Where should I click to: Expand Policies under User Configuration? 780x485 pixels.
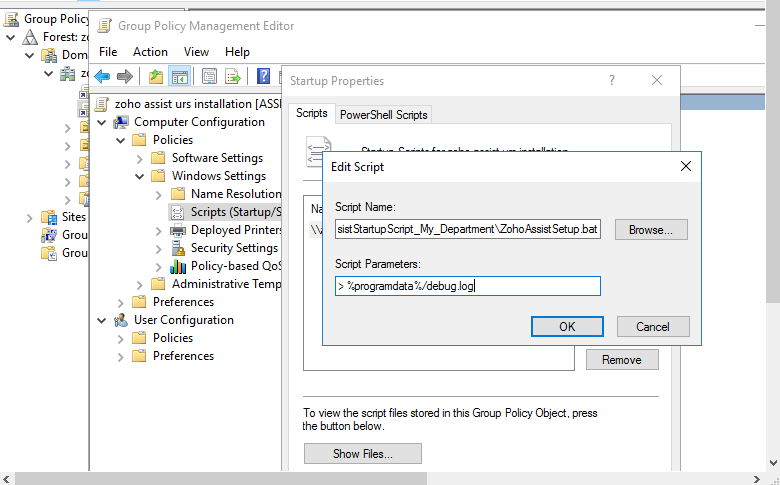point(120,339)
